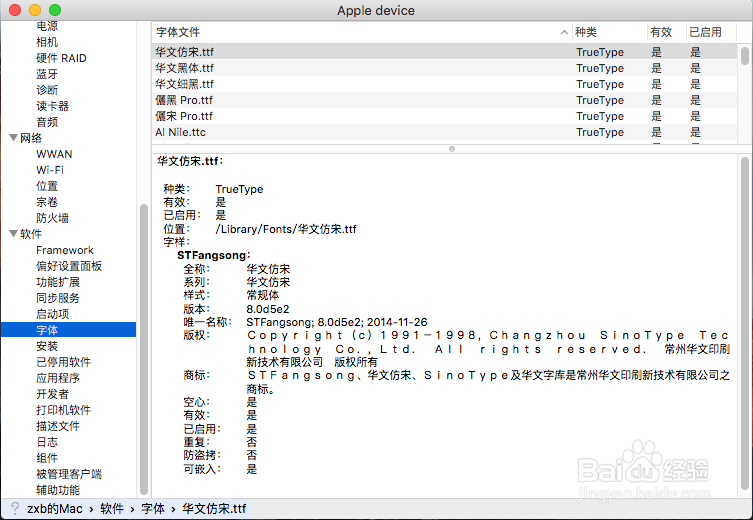The image size is (753, 520).
Task: Open 硬件 RAID in the sidebar
Action: [x=61, y=58]
